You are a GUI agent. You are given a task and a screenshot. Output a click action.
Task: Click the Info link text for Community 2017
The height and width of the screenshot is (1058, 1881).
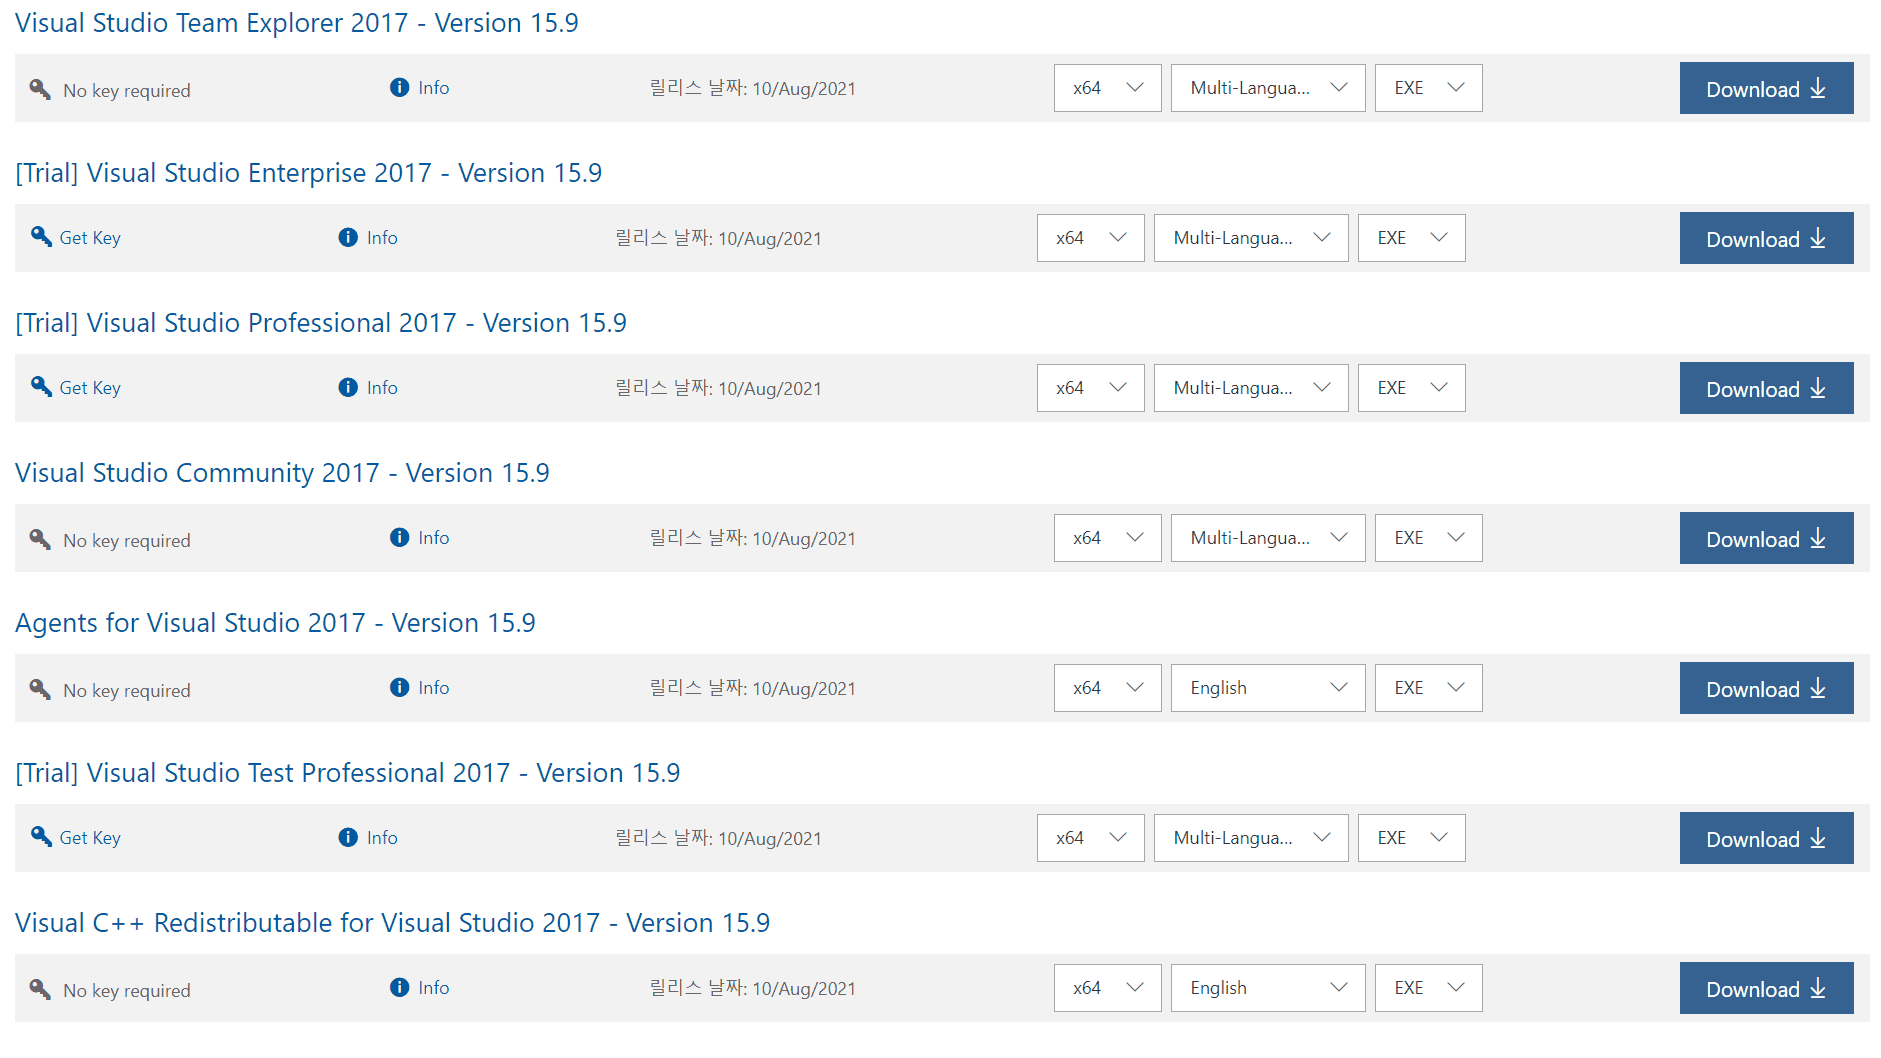(x=434, y=538)
